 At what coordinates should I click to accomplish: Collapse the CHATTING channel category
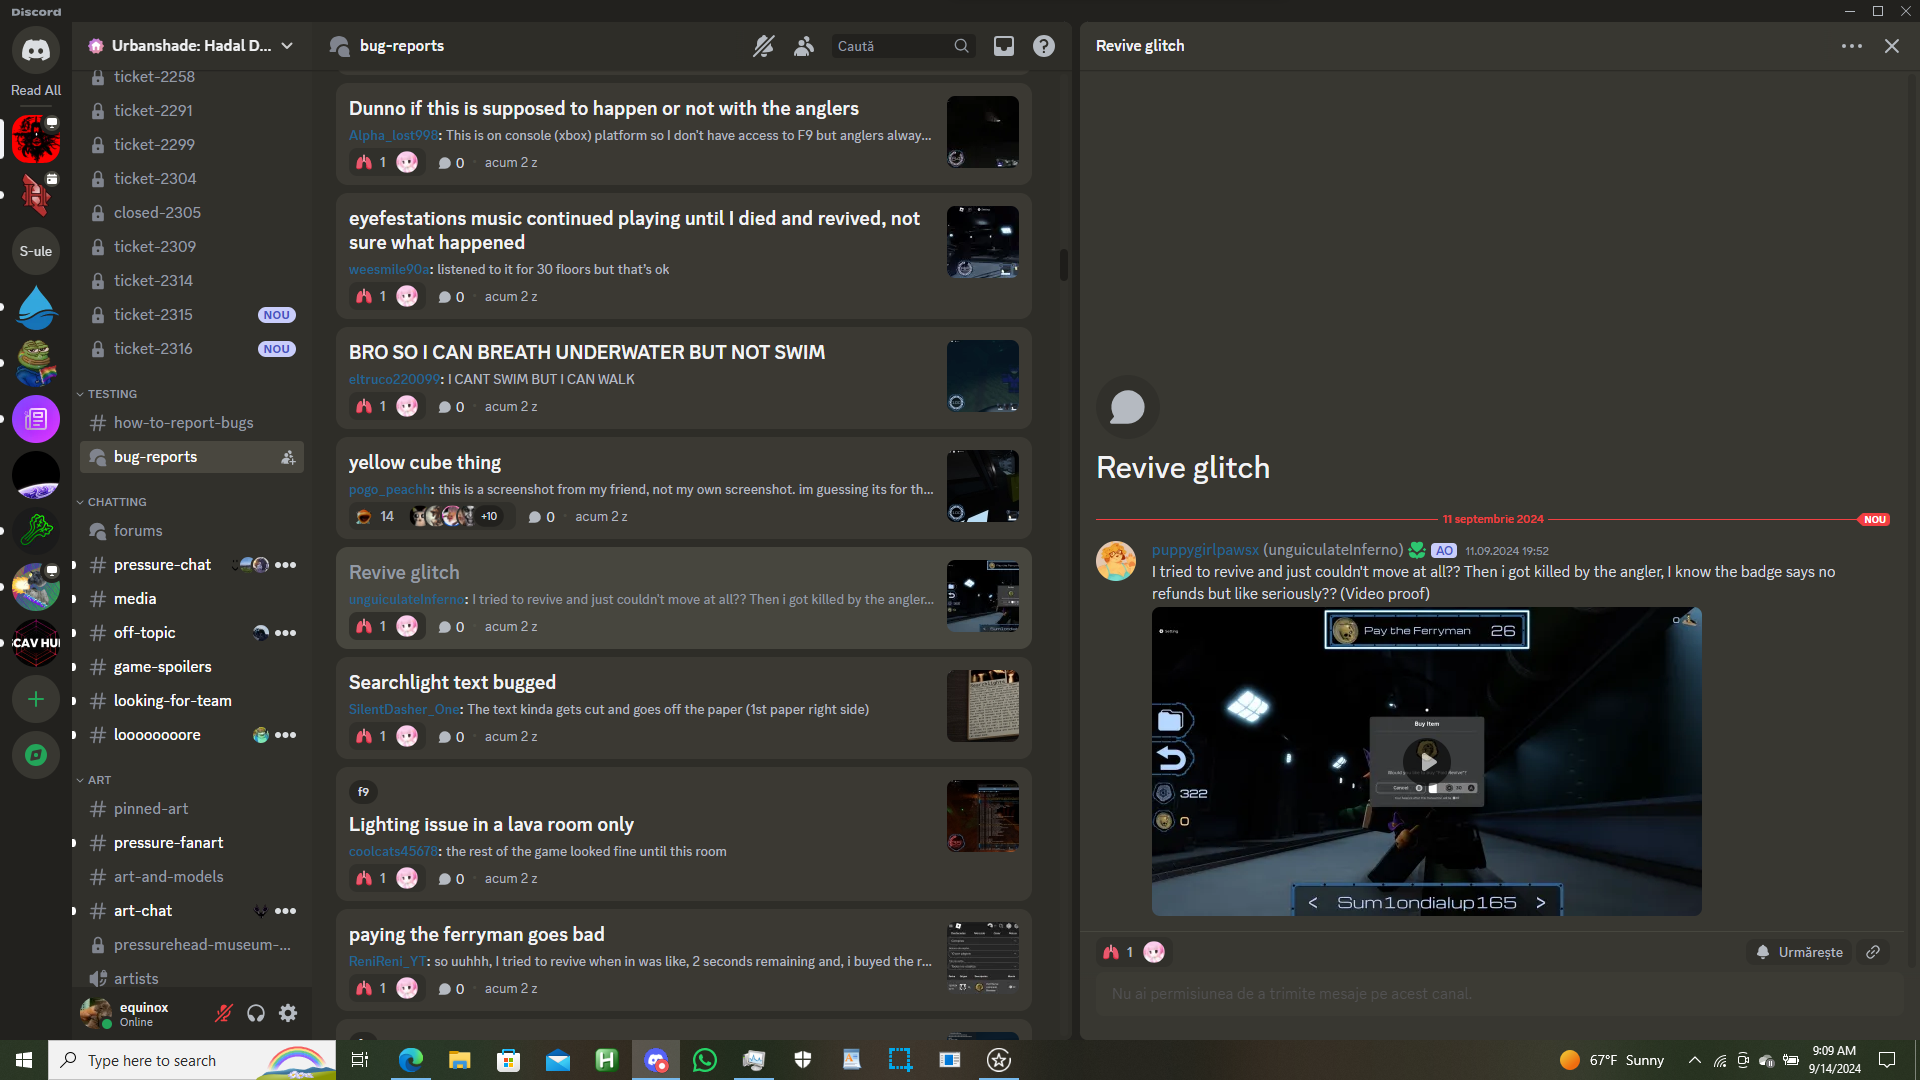tap(116, 502)
